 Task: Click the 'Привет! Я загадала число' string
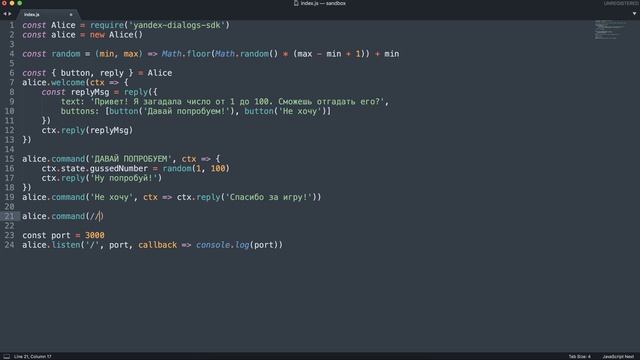click(x=239, y=102)
